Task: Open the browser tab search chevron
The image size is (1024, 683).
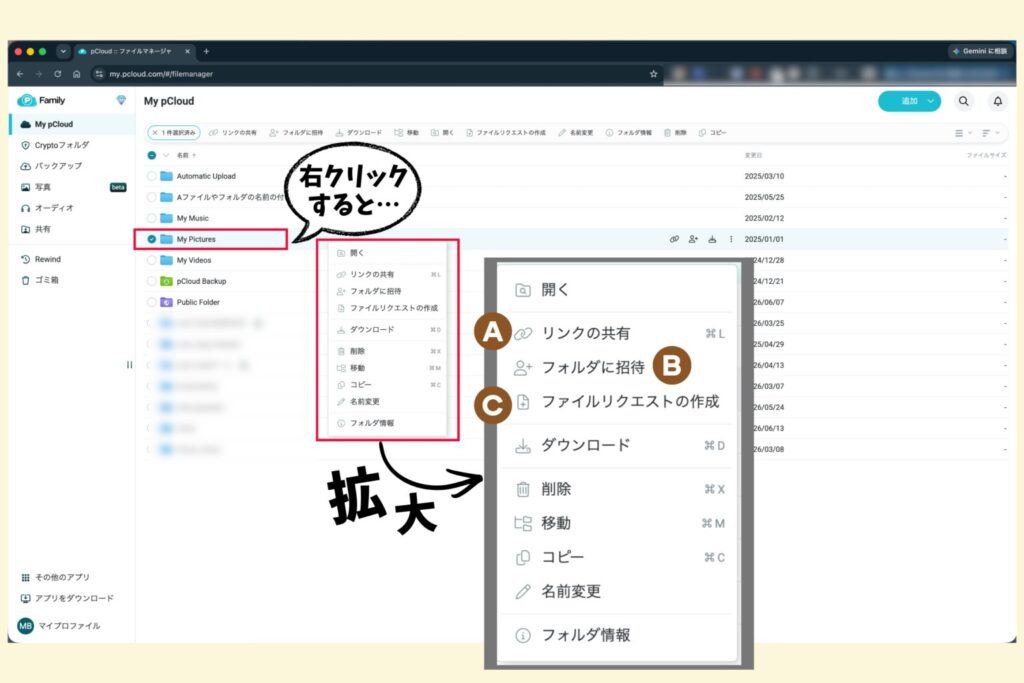Action: (x=63, y=51)
